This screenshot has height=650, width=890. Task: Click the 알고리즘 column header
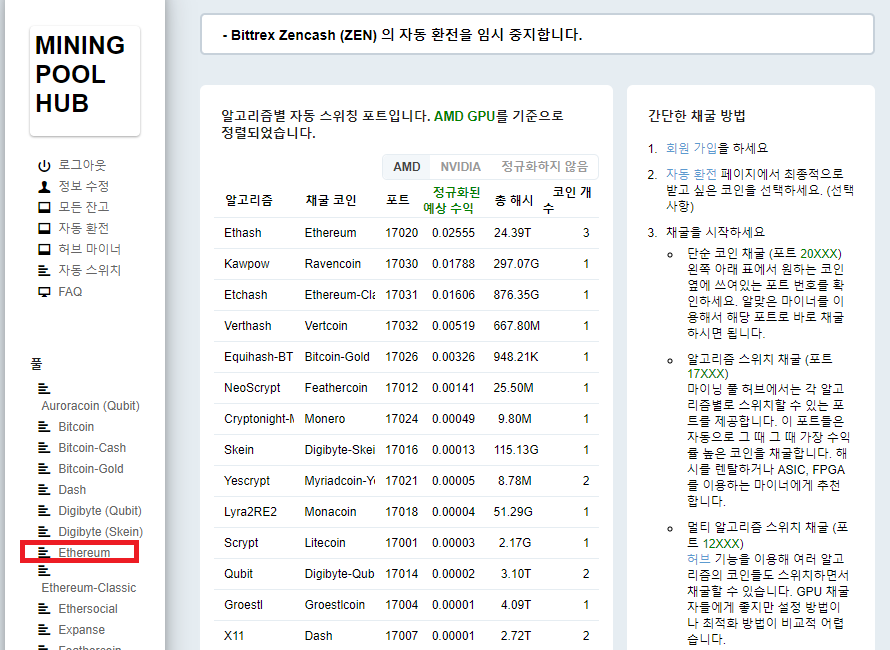[249, 200]
